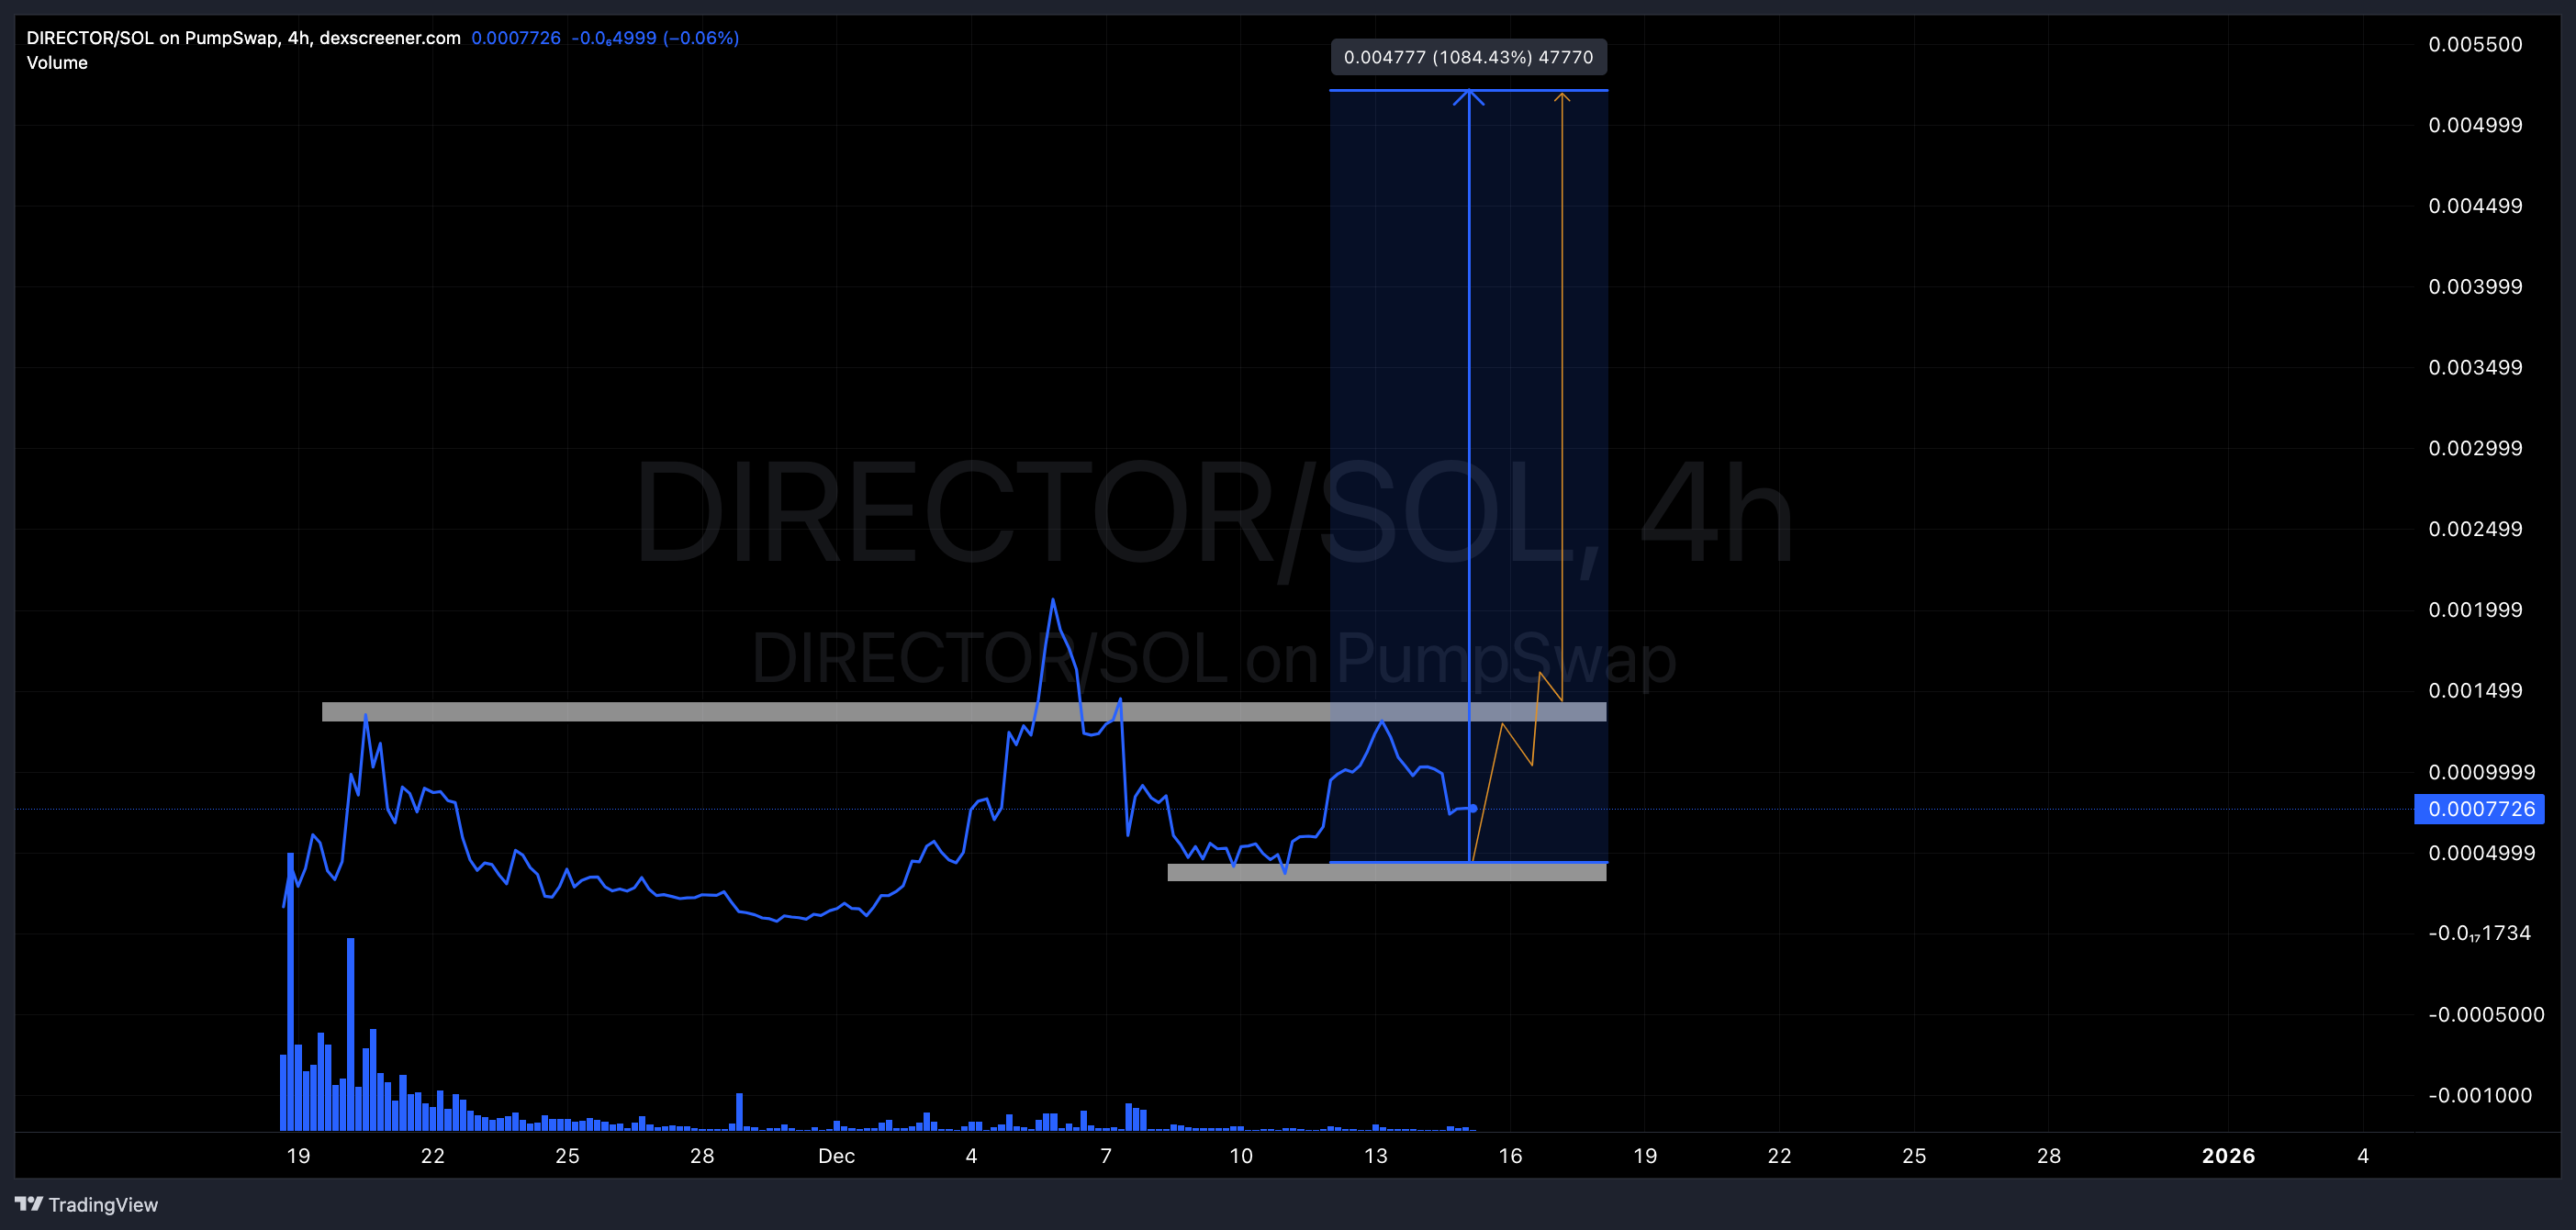Screen dimensions: 2576x1230
Task: Click the current price tag 0.0007726
Action: tap(2479, 808)
